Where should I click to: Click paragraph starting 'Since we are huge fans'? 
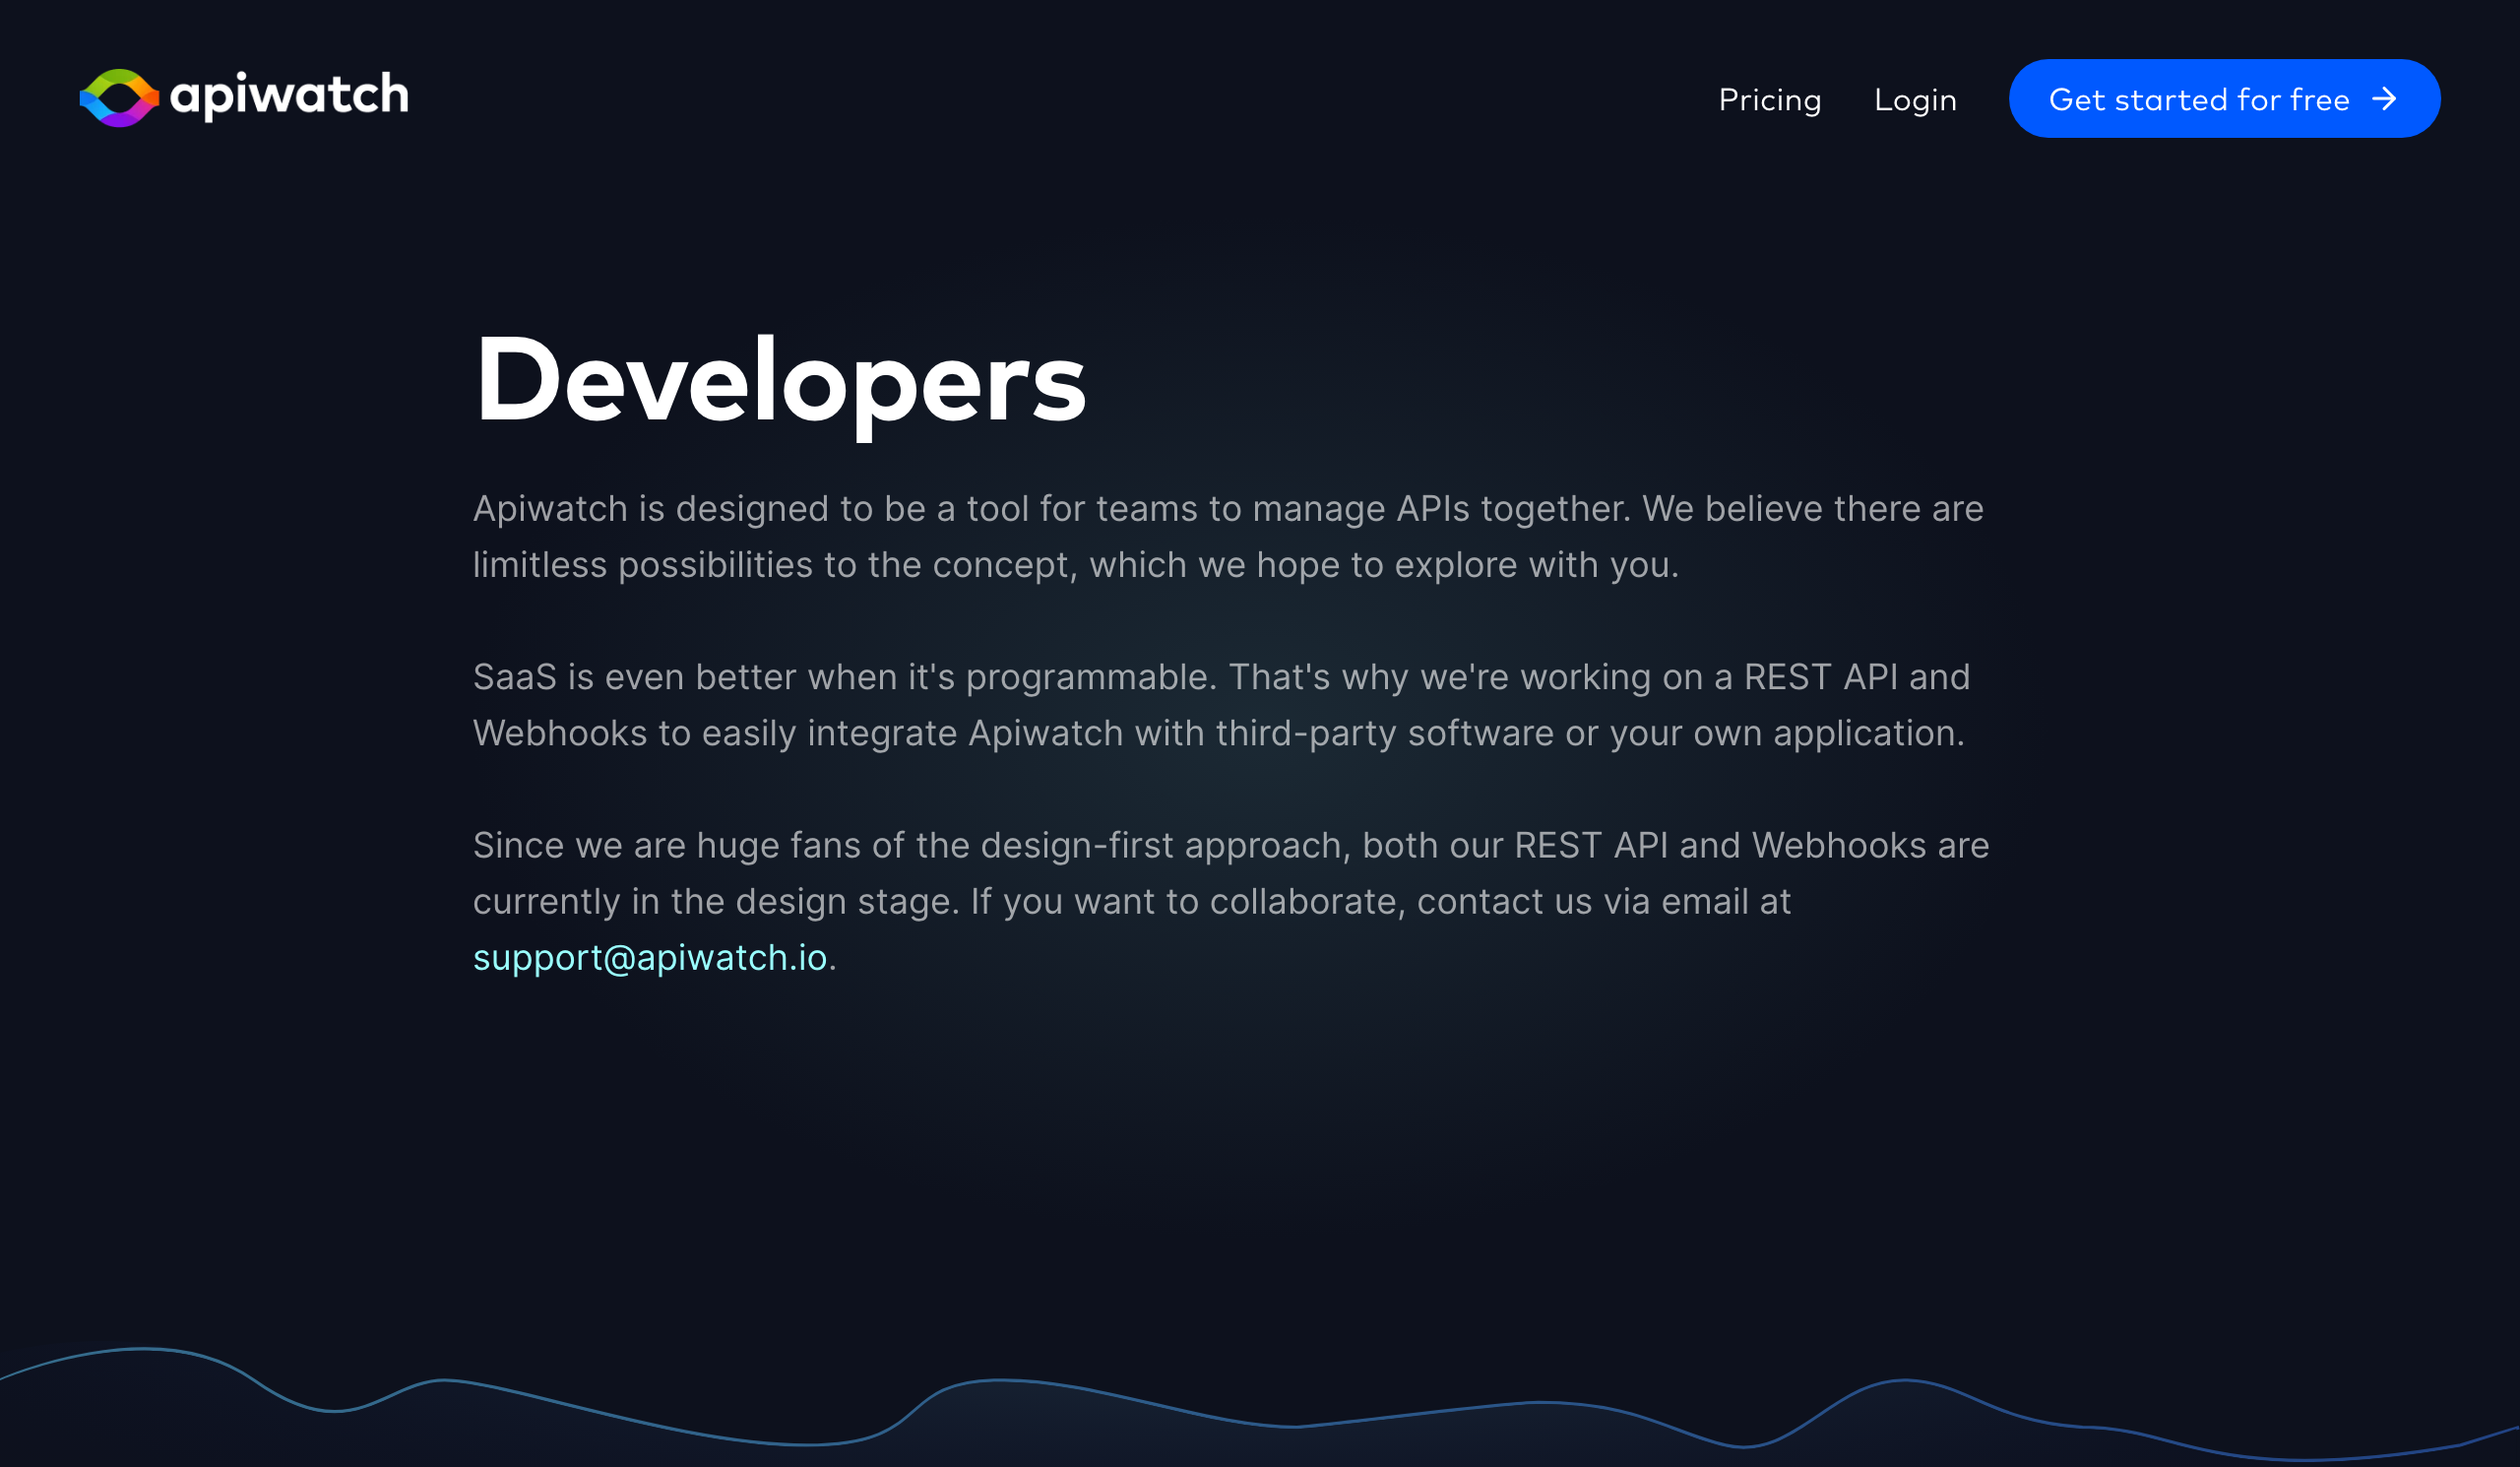tap(1230, 900)
